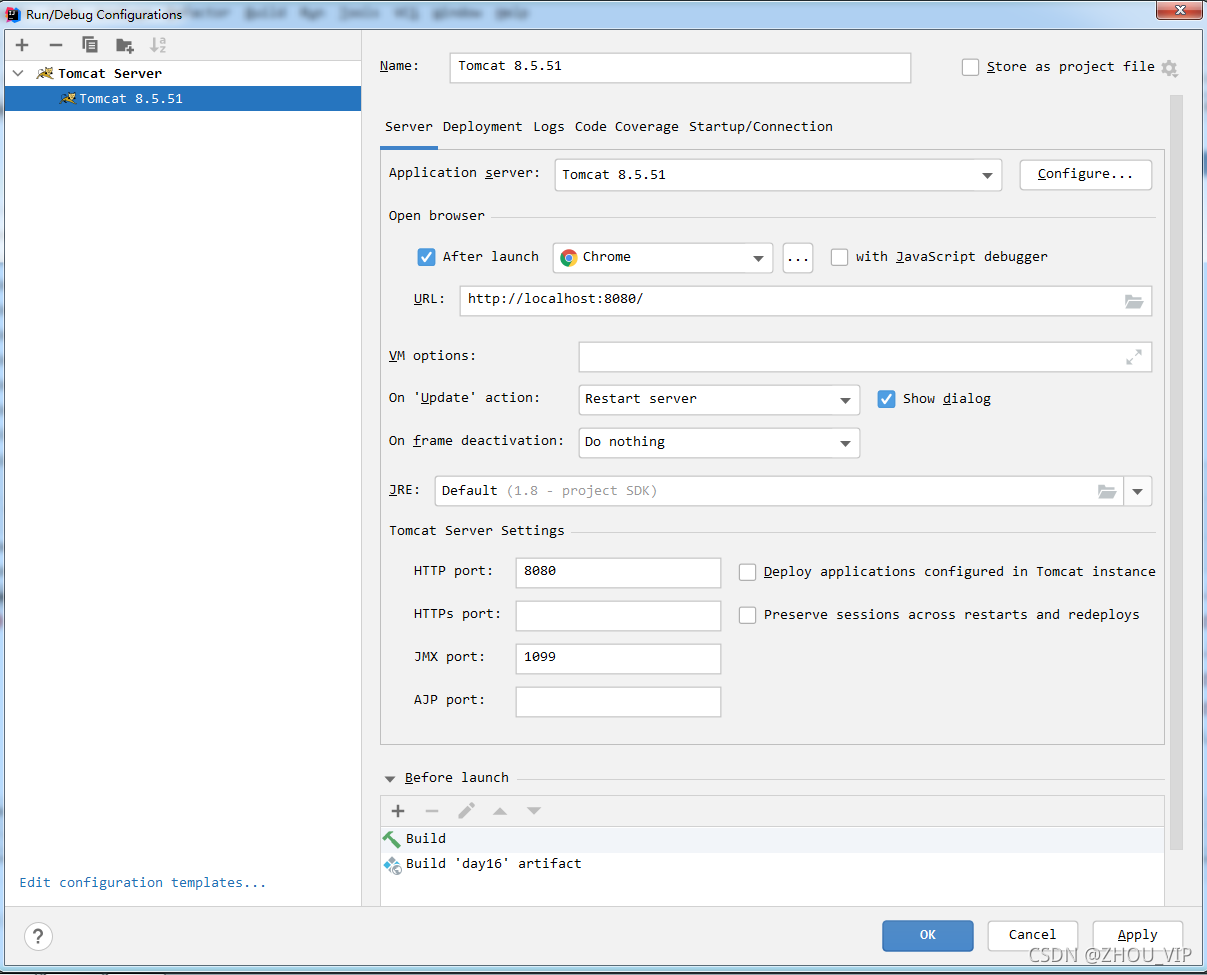
Task: Select the Build 'day16' artifact task
Action: coord(772,864)
